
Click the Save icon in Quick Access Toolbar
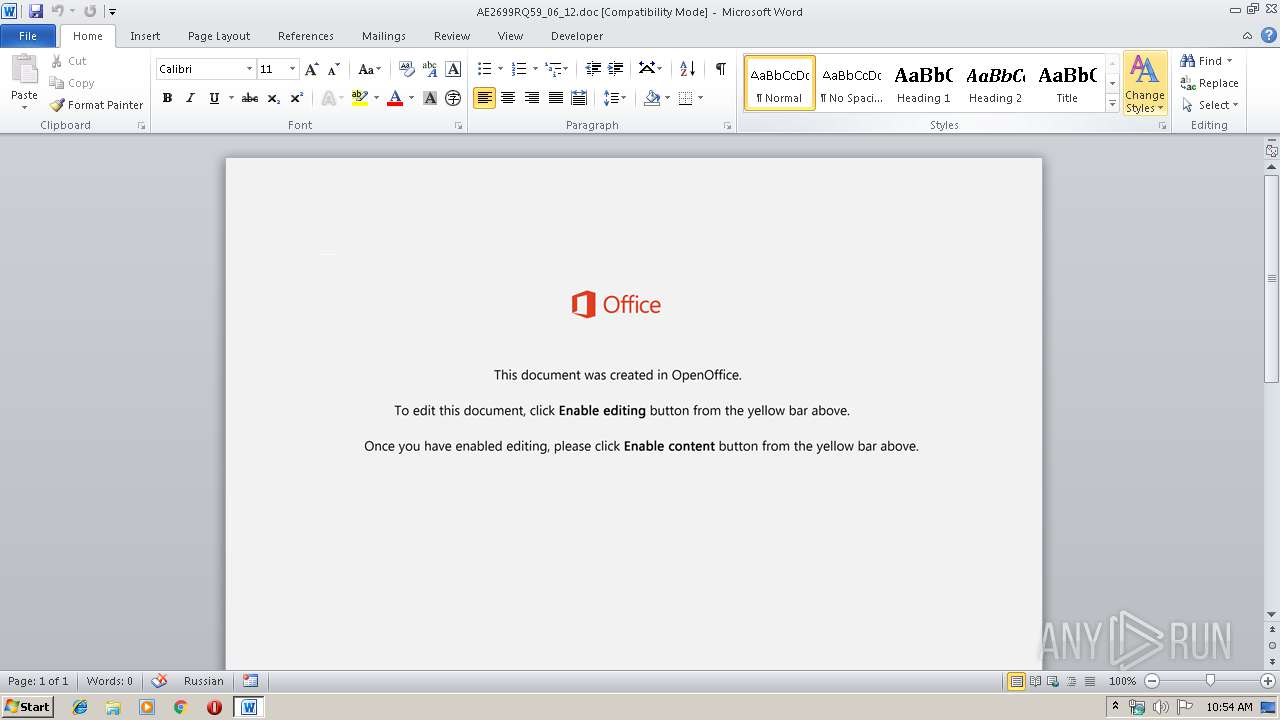coord(36,11)
